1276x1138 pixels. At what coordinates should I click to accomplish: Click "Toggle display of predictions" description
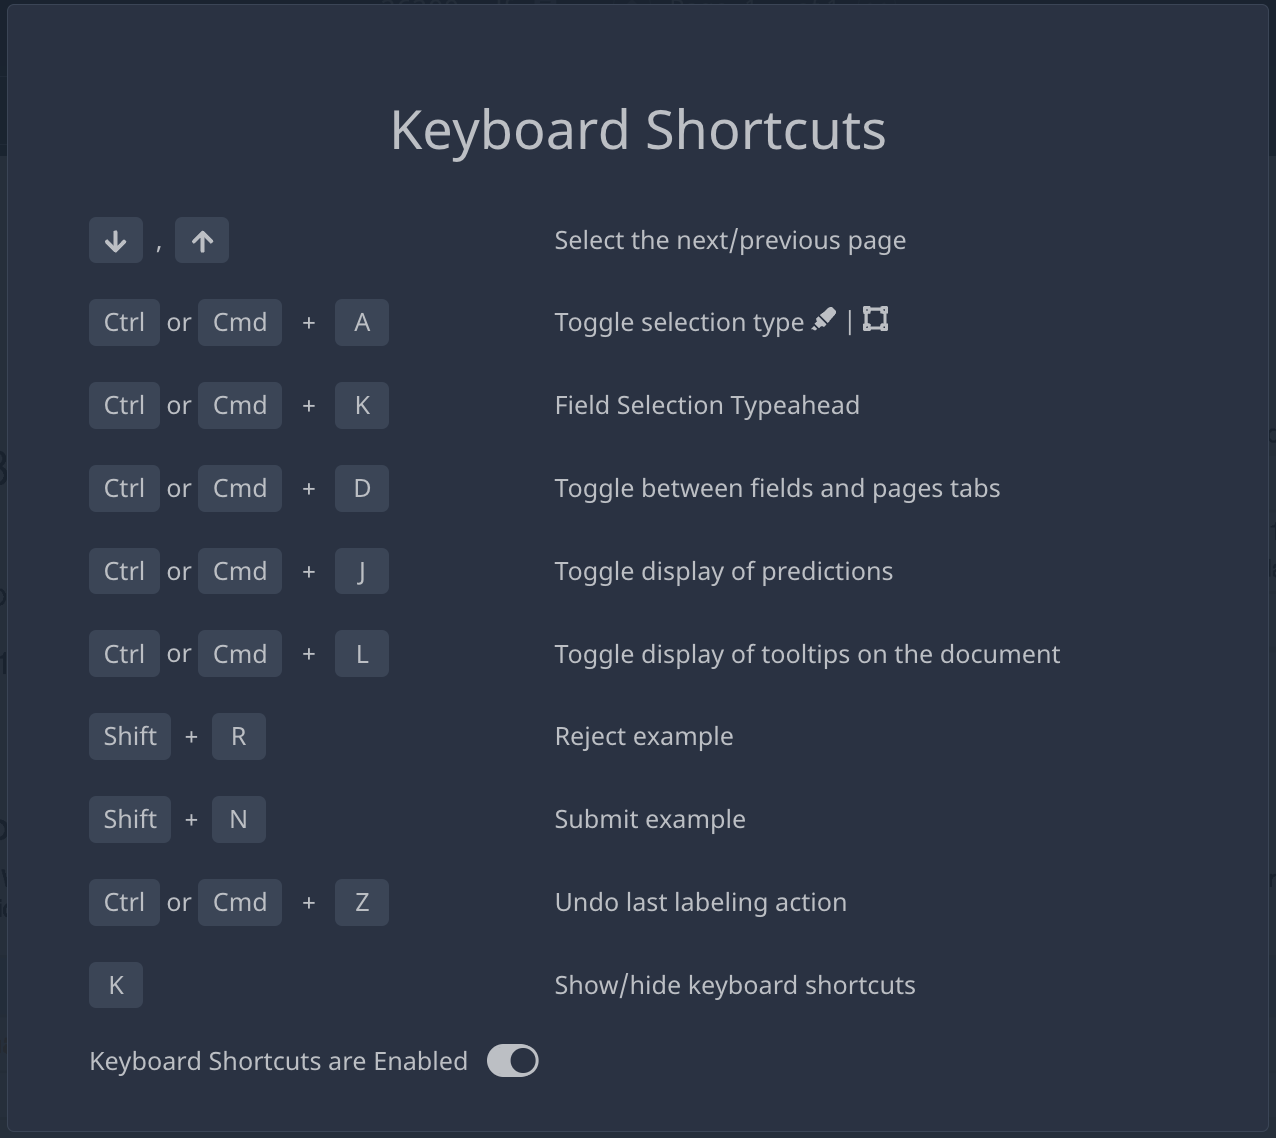click(724, 571)
